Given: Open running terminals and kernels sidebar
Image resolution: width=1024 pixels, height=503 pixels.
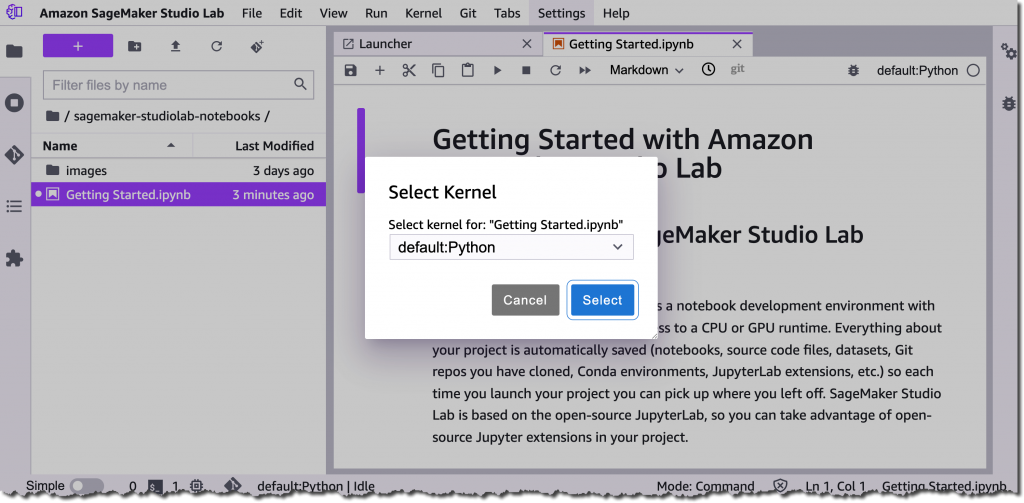Looking at the screenshot, I should [x=14, y=103].
